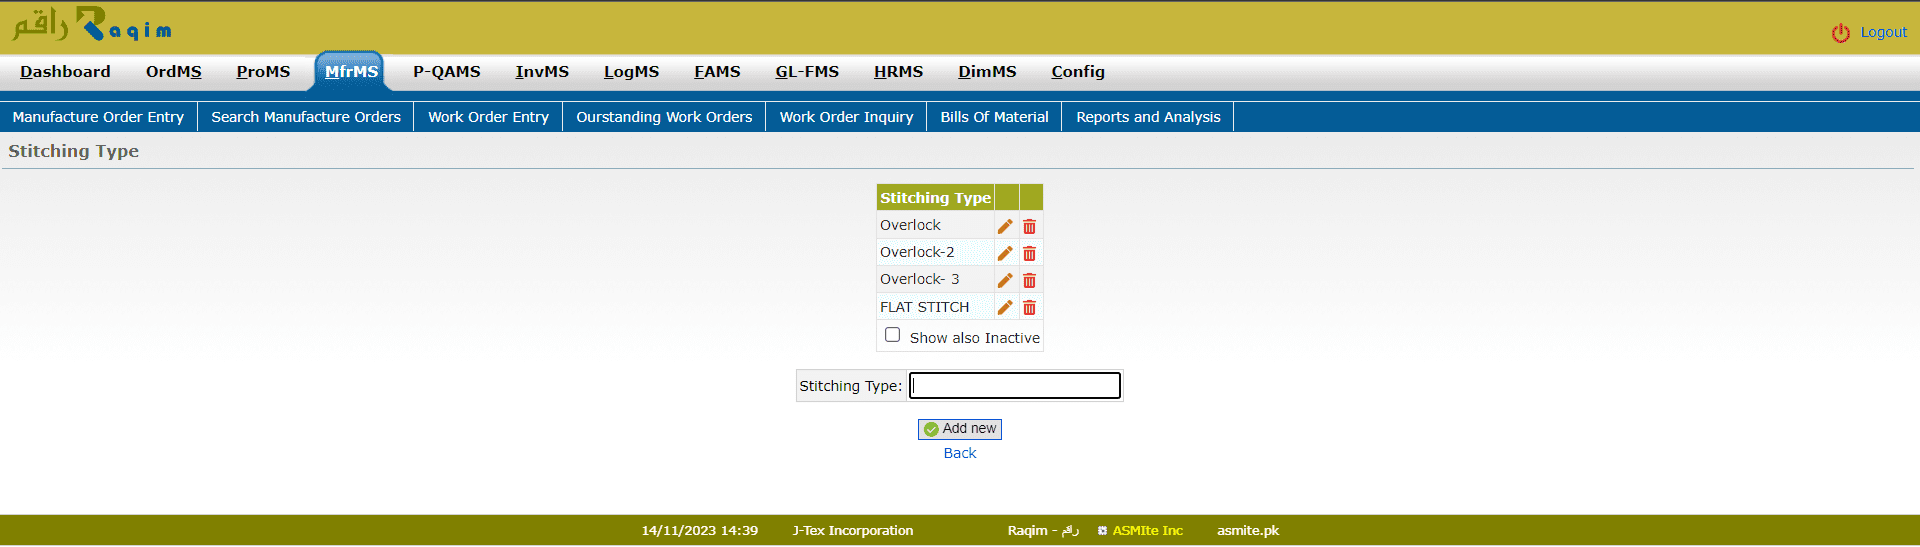Click the red power Logout icon
This screenshot has width=1920, height=547.
1840,33
